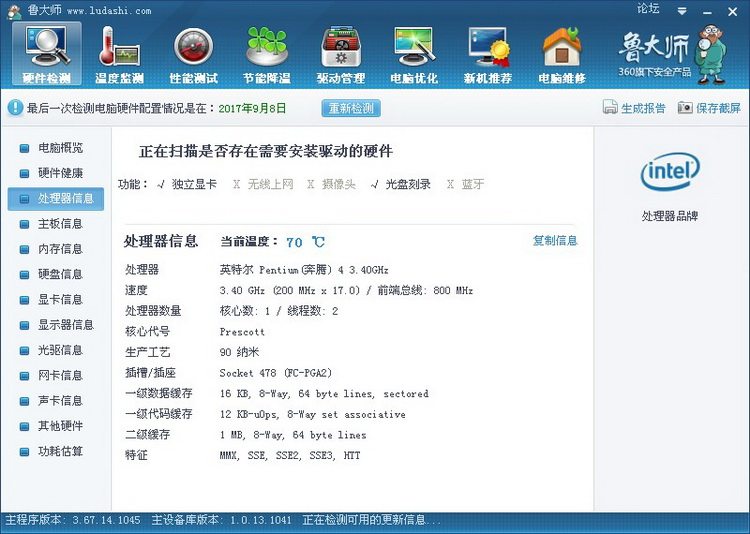Click the Intel processor brand logo
This screenshot has height=534, width=750.
(x=670, y=171)
